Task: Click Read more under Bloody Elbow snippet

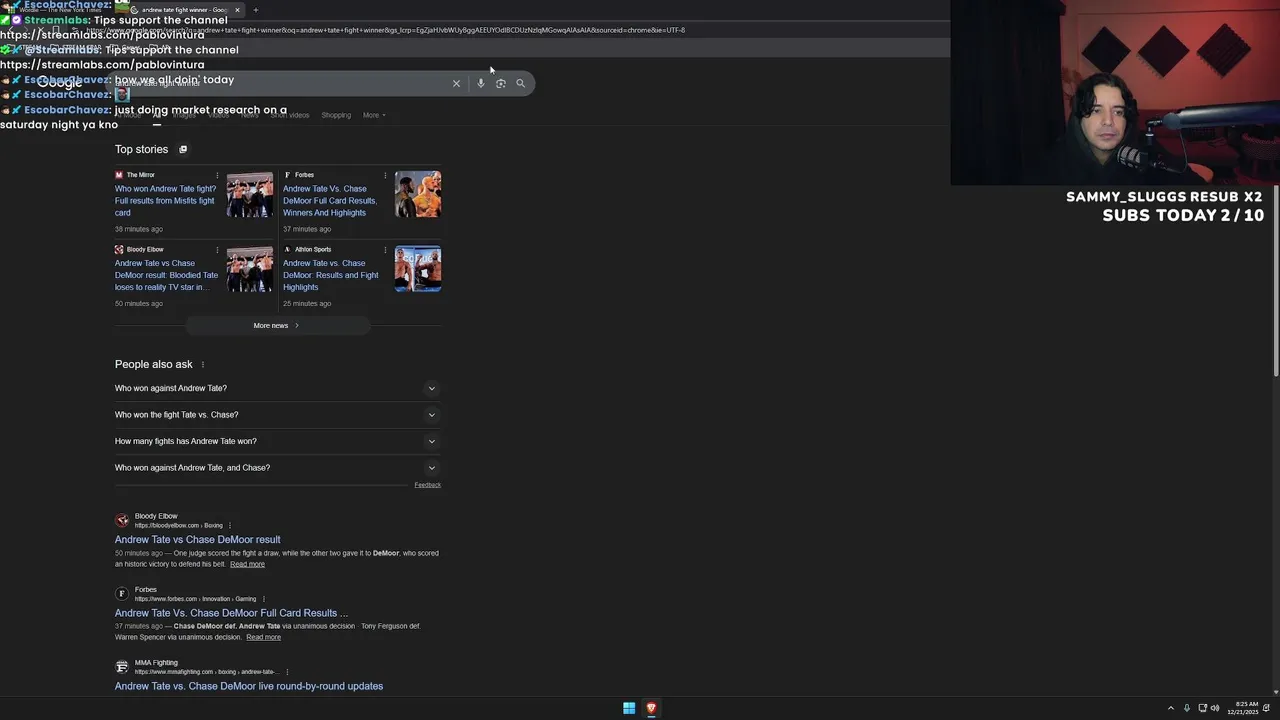Action: (x=247, y=564)
